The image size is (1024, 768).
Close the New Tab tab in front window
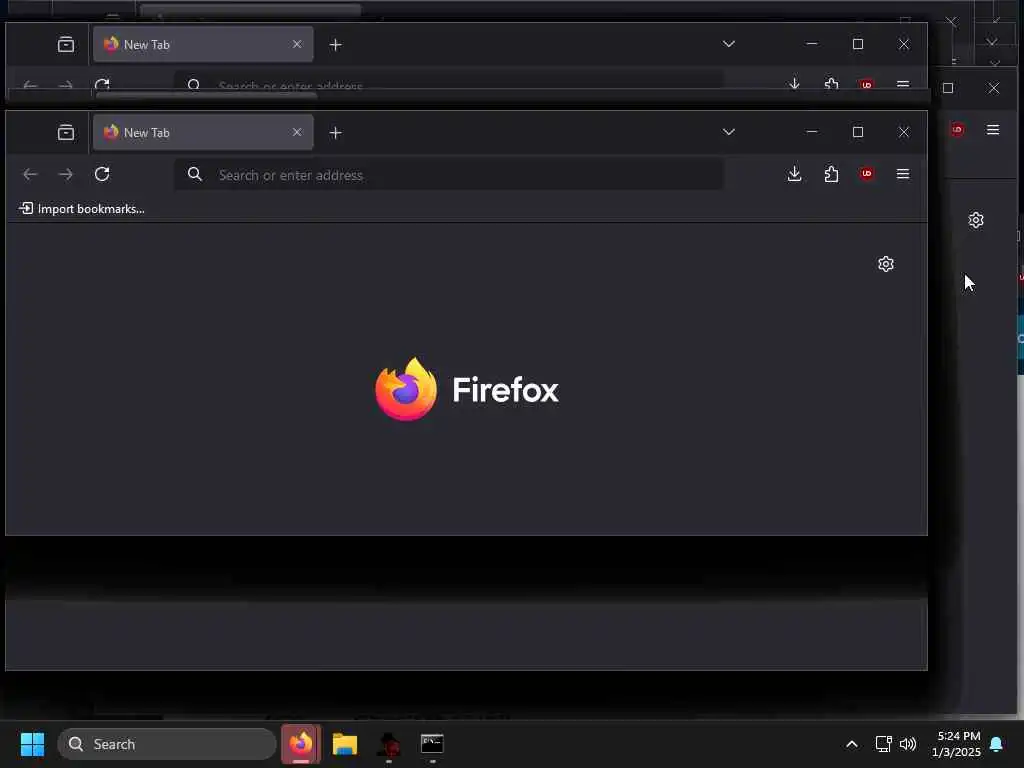(x=297, y=133)
